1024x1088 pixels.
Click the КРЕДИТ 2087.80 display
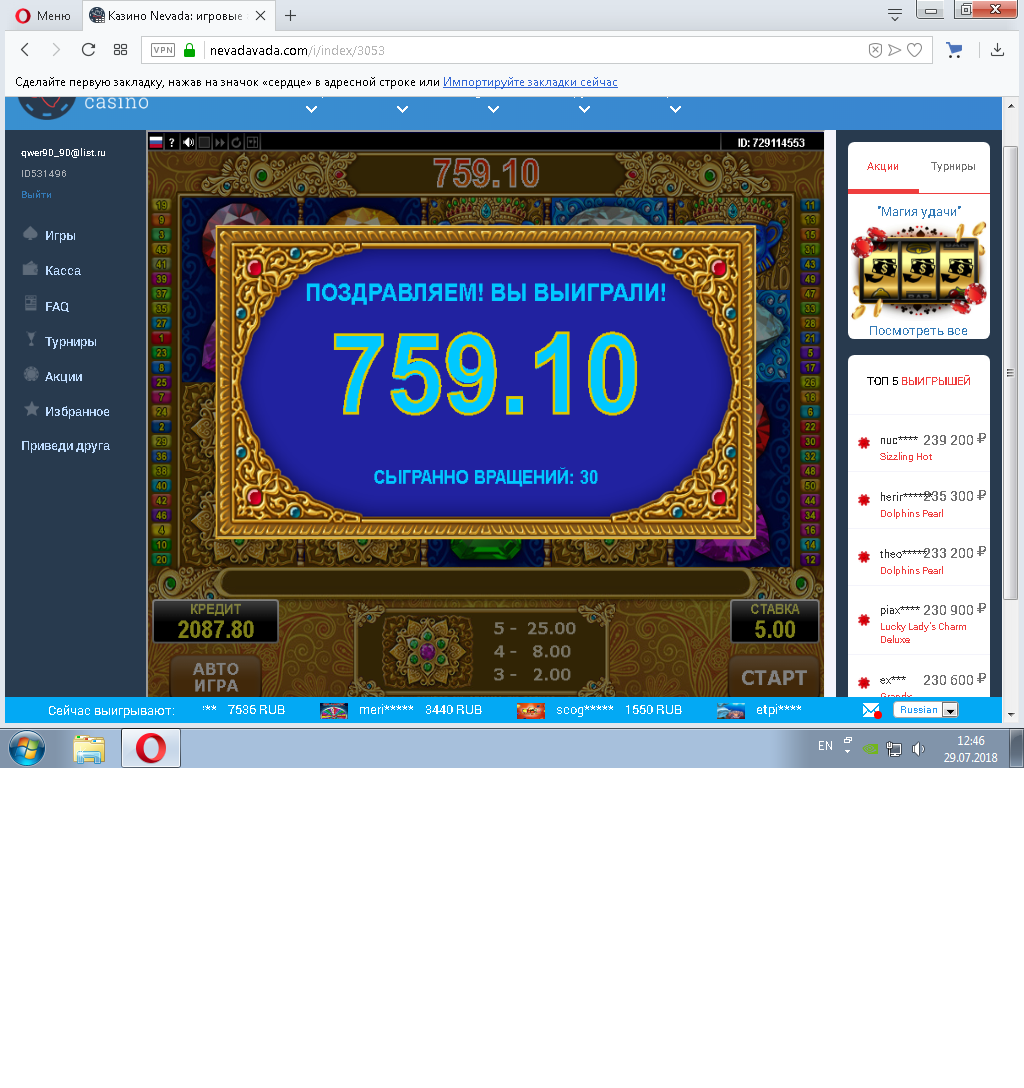point(216,621)
